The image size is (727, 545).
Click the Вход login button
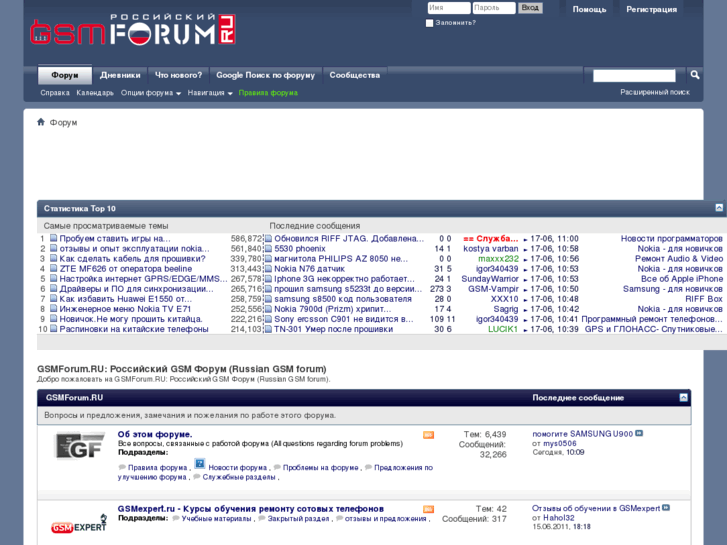click(x=530, y=8)
